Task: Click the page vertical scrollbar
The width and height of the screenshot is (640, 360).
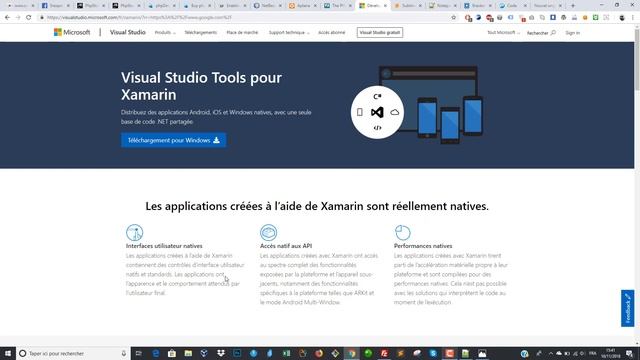Action: (x=637, y=59)
